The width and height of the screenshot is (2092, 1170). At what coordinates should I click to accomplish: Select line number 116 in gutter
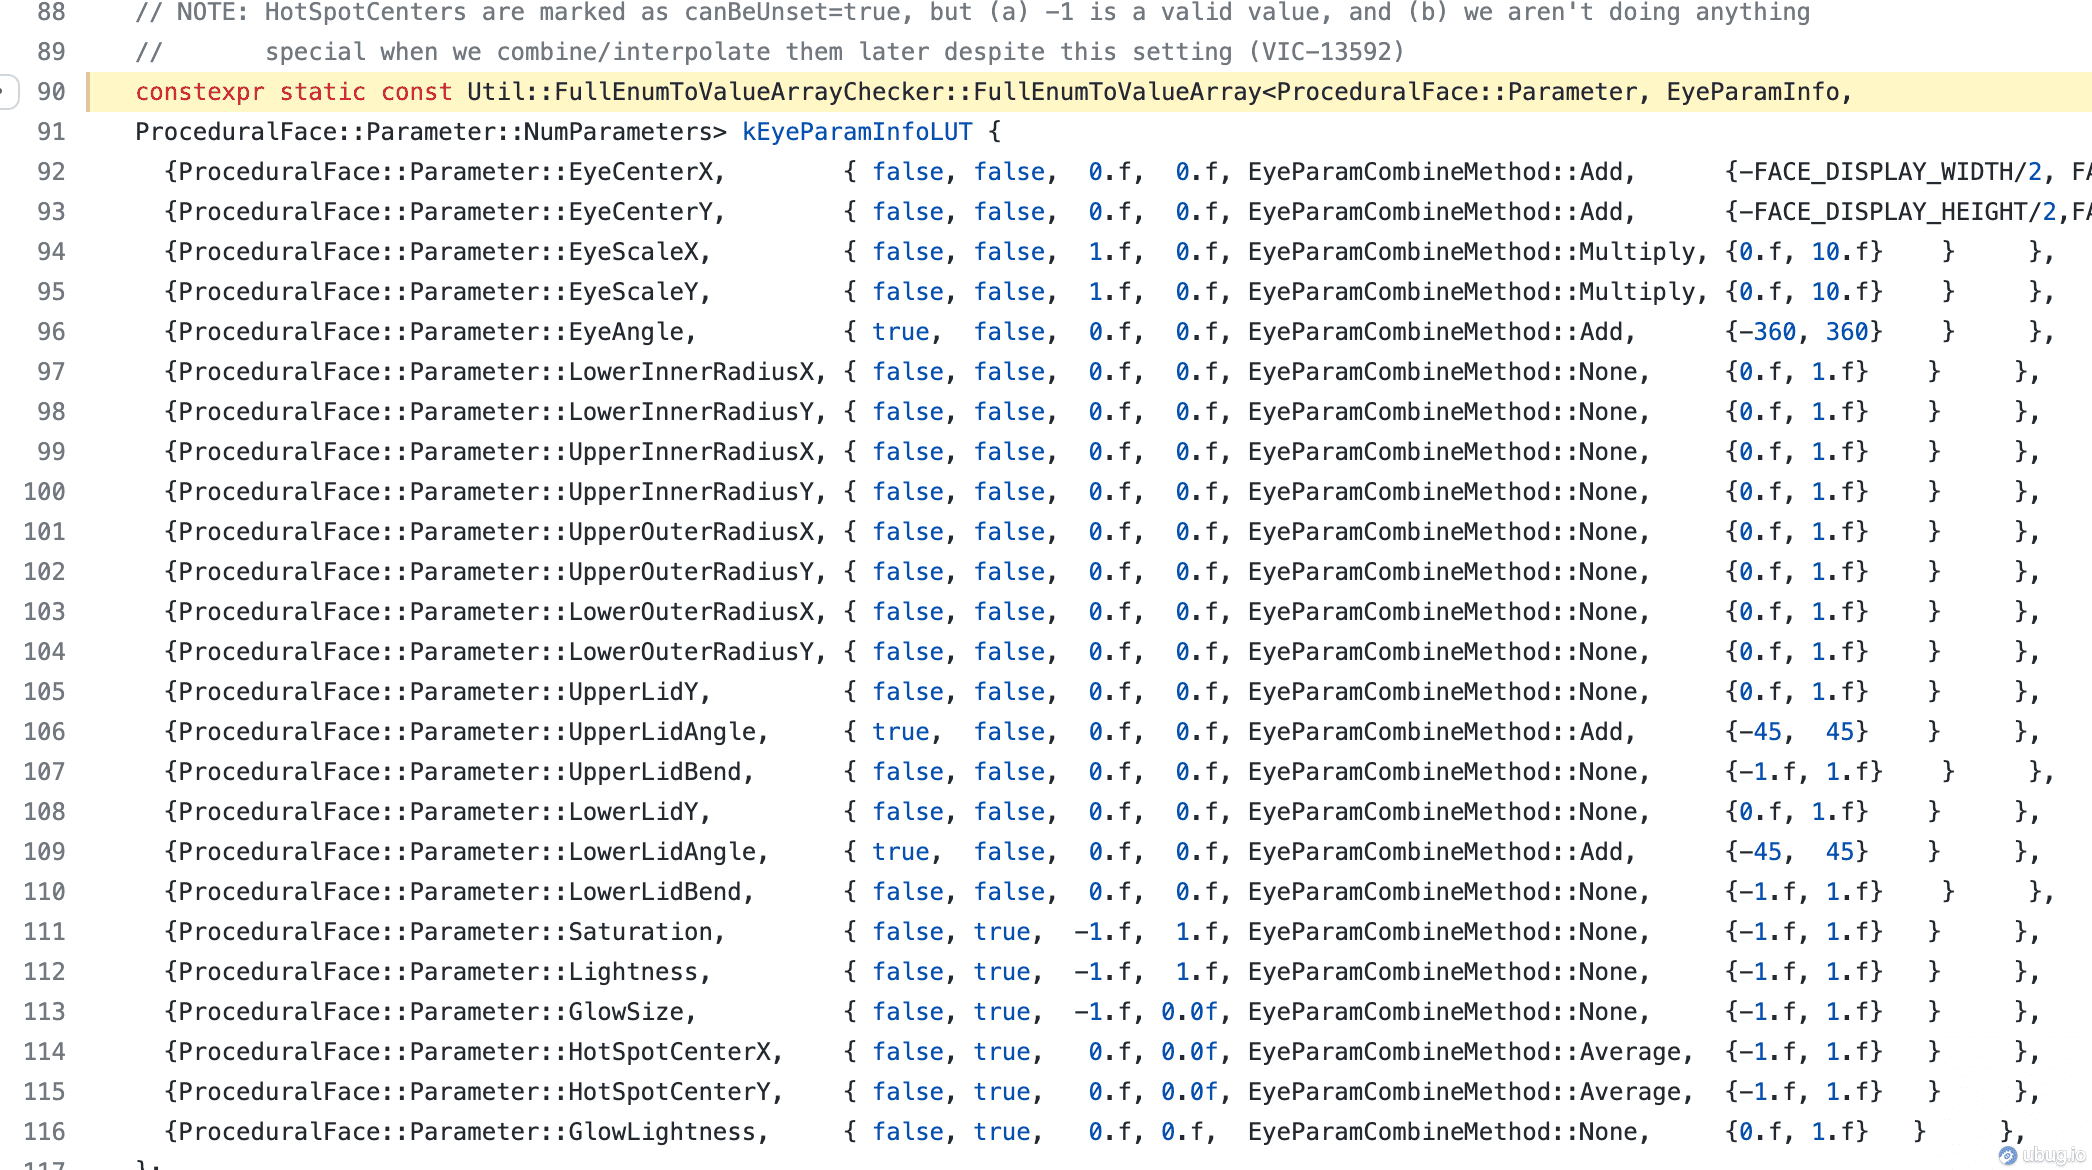click(45, 1132)
